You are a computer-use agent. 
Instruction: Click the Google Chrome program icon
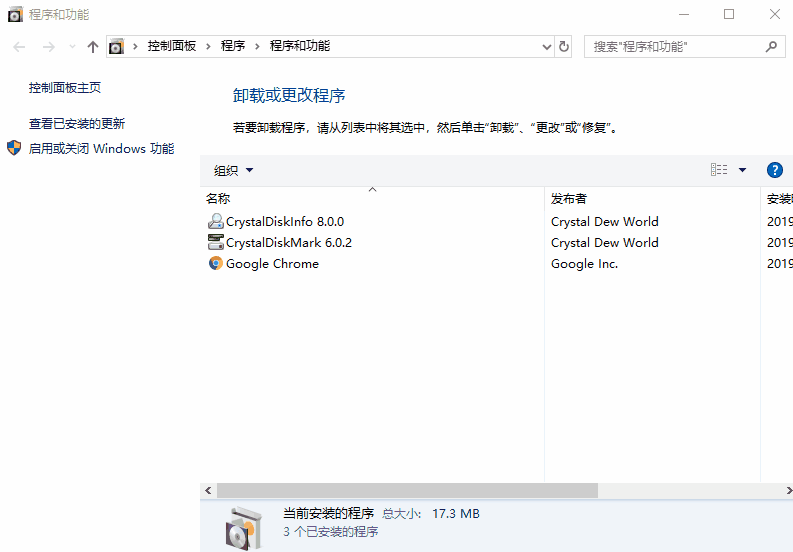(x=216, y=263)
